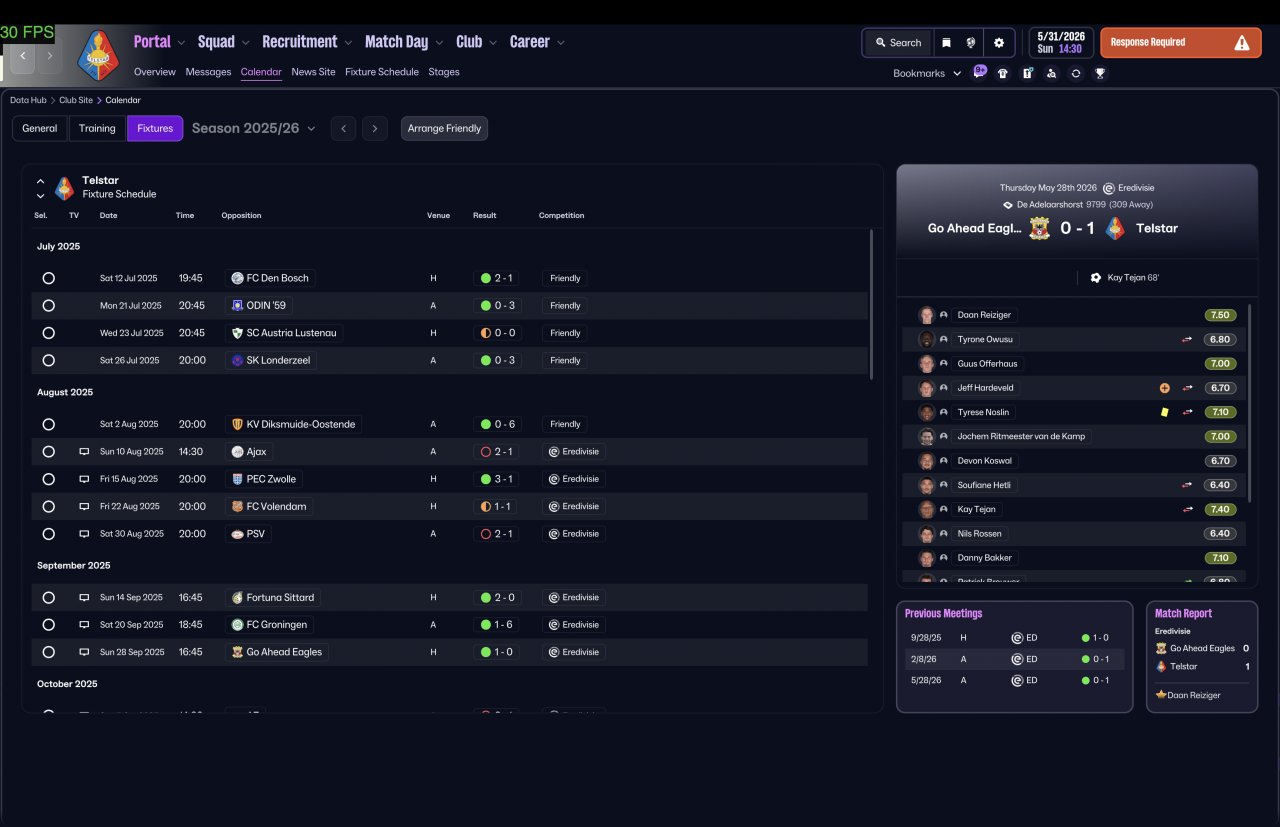Open the News Site subtab
Screen dimensions: 1280x827
coord(313,72)
